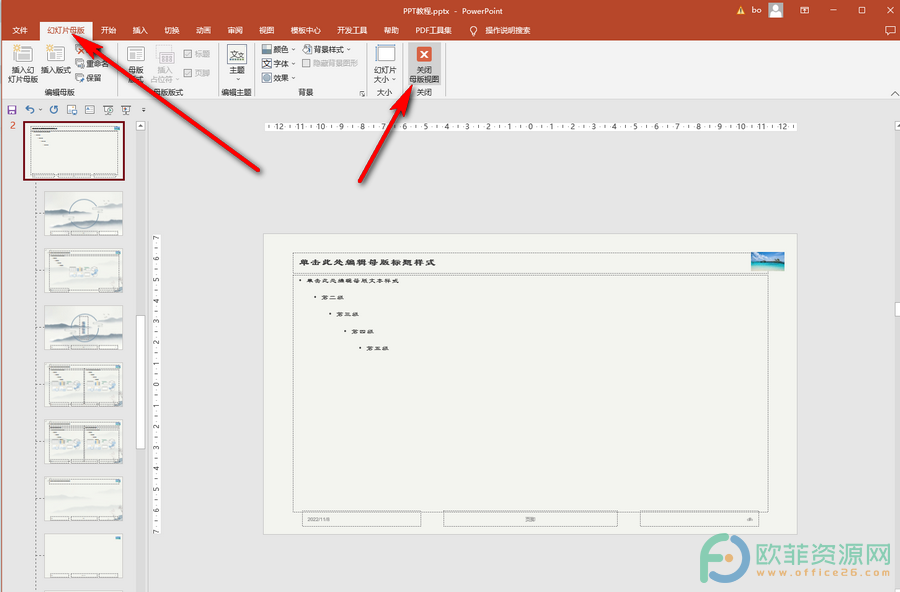The image size is (900, 592).
Task: Click the thumbnail pane scrollbar thumb
Action: (141, 382)
